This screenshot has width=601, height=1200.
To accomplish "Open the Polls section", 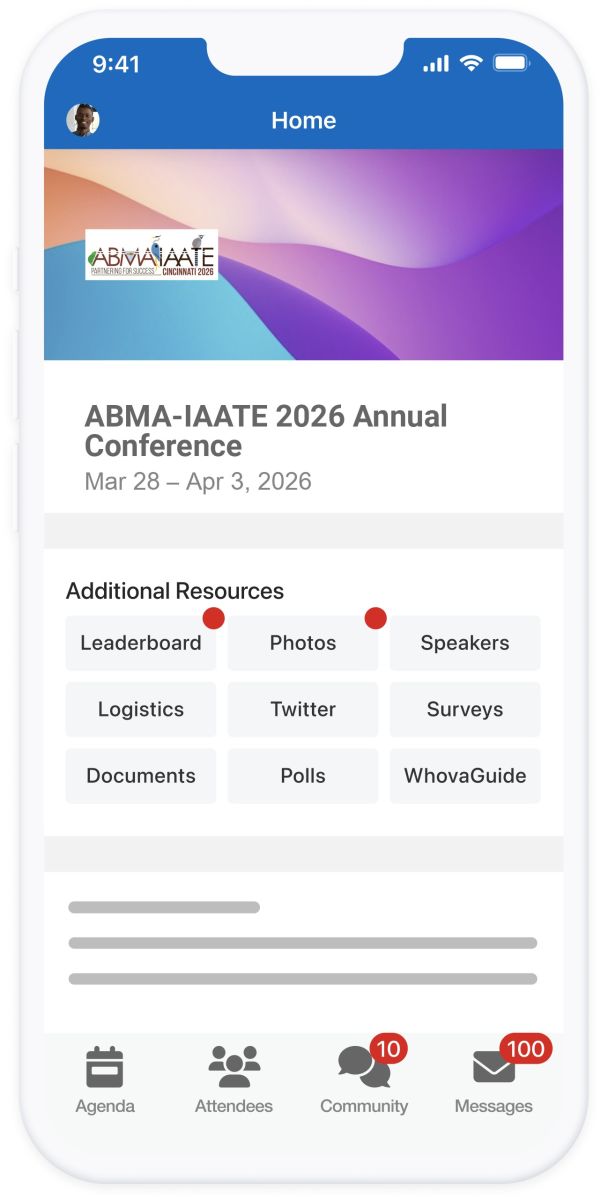I will (303, 776).
